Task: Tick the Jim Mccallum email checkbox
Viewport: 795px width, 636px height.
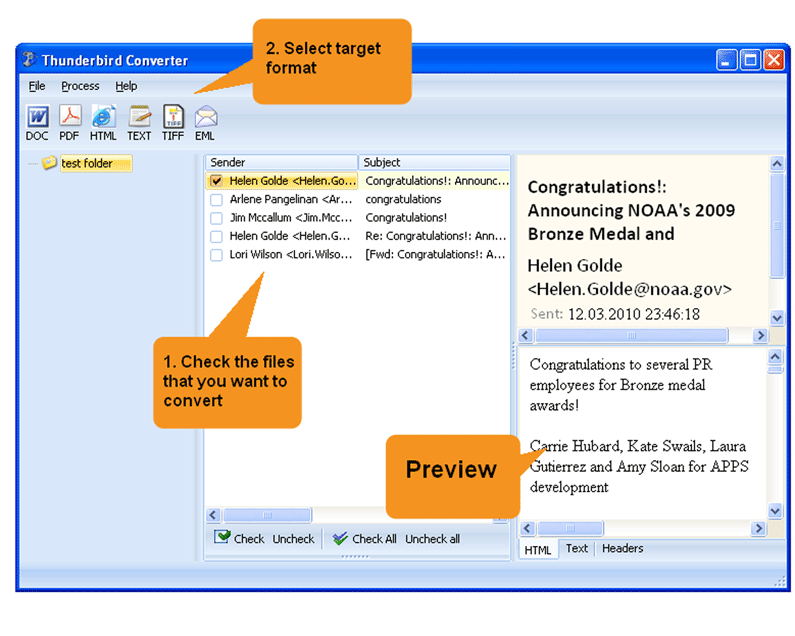Action: pyautogui.click(x=216, y=218)
